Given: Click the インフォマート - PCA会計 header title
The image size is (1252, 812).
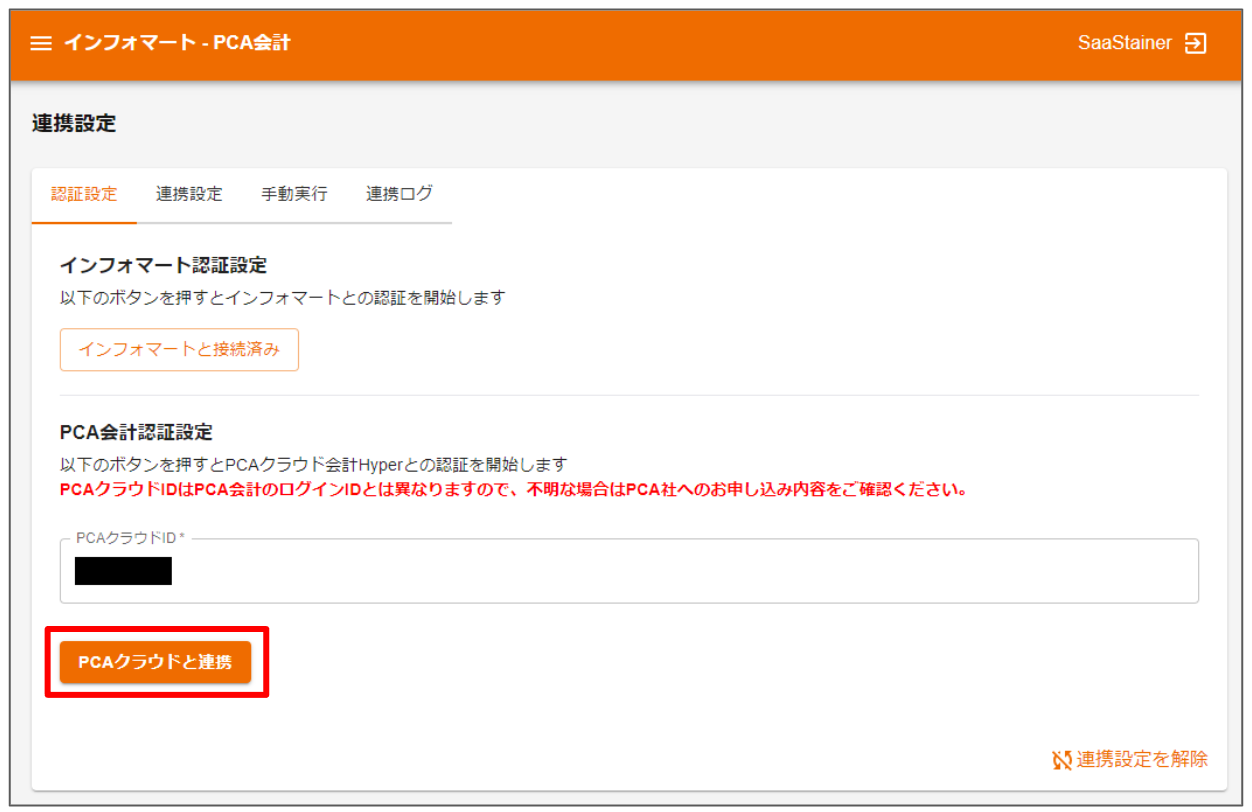Looking at the screenshot, I should (x=177, y=43).
